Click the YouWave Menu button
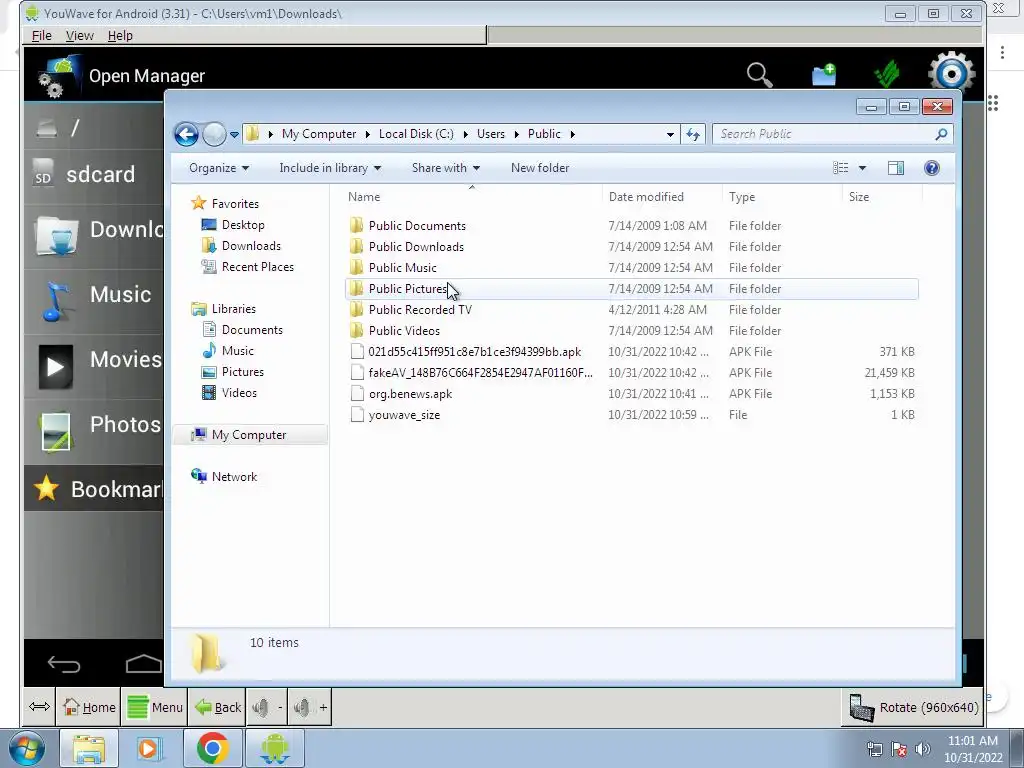Viewport: 1024px width, 768px height. click(155, 707)
